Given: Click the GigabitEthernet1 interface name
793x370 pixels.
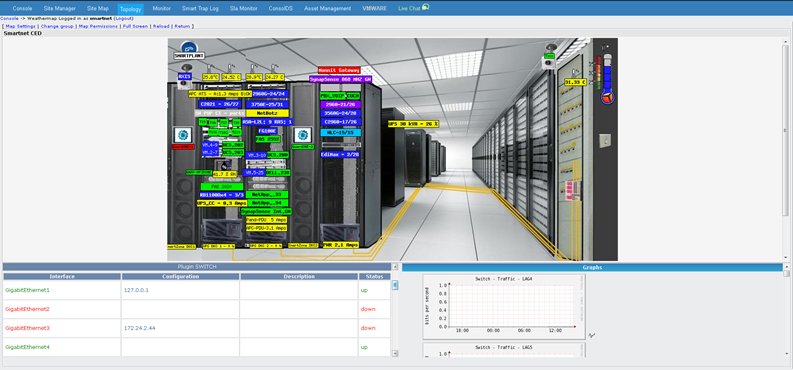Looking at the screenshot, I should tap(27, 291).
